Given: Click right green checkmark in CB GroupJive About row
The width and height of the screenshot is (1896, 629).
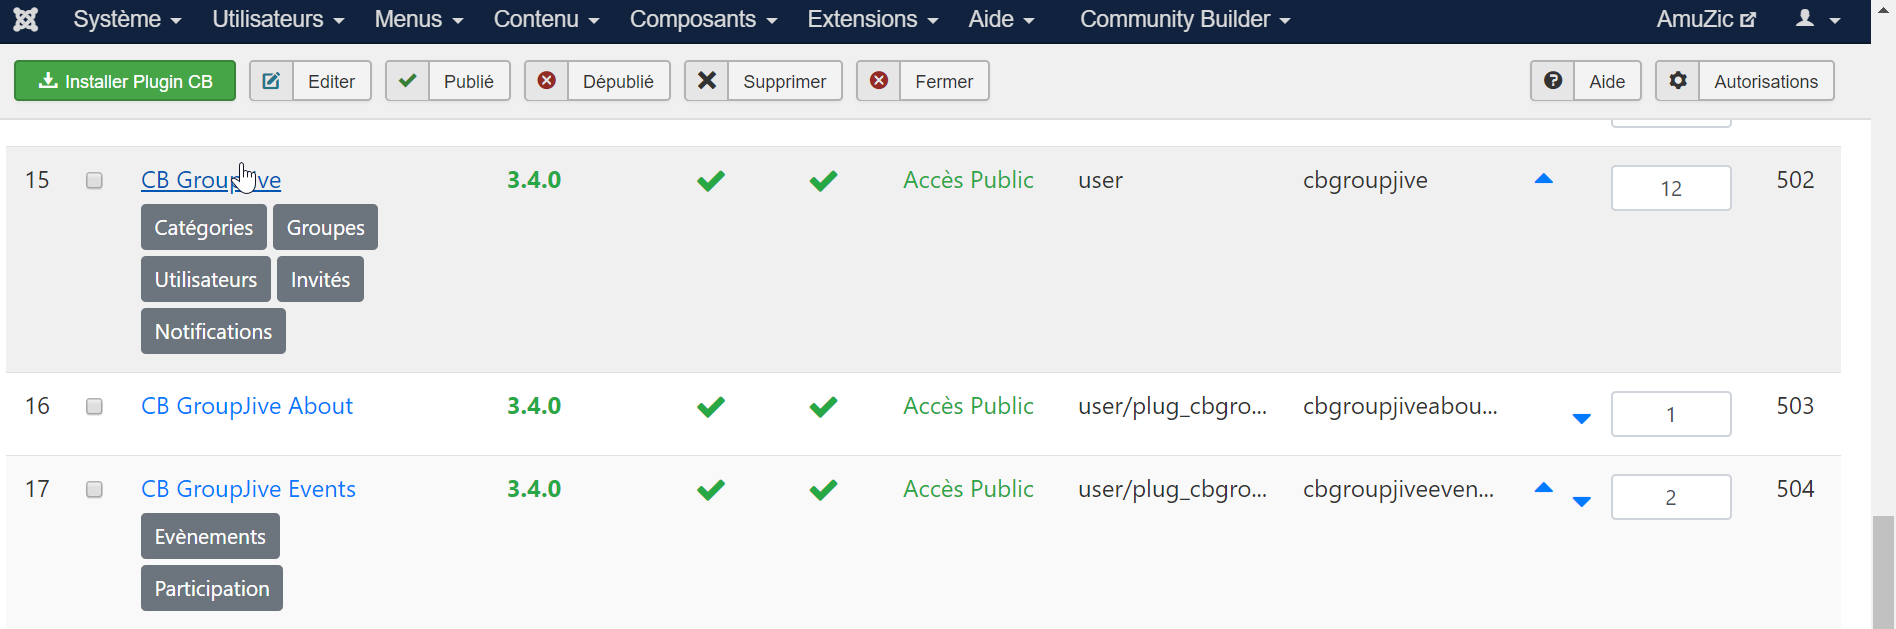Looking at the screenshot, I should 823,407.
